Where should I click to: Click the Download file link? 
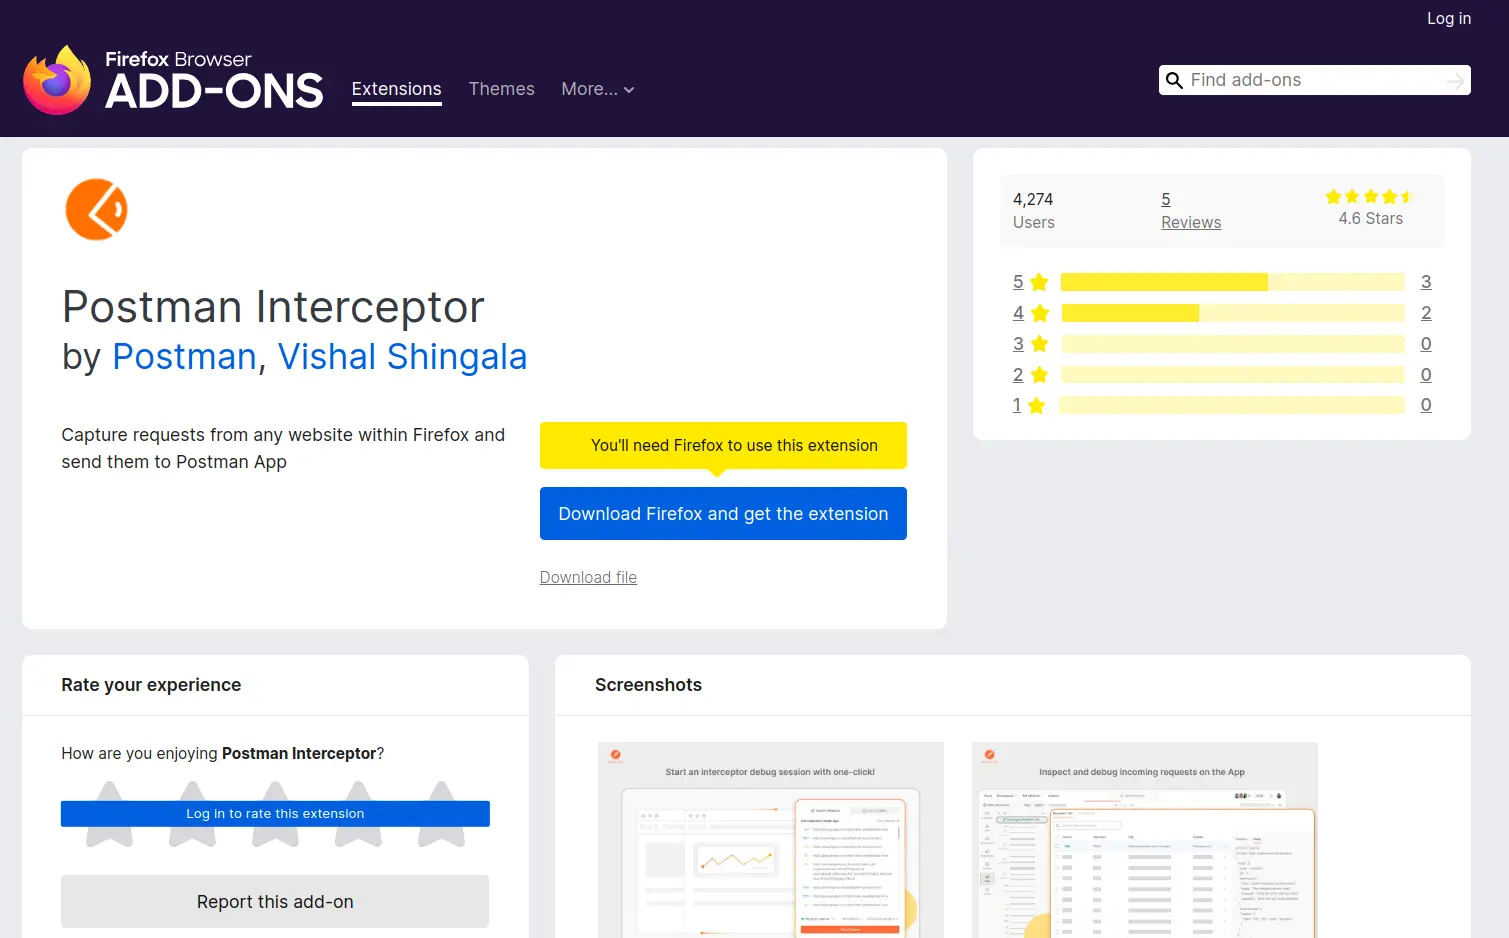click(588, 577)
